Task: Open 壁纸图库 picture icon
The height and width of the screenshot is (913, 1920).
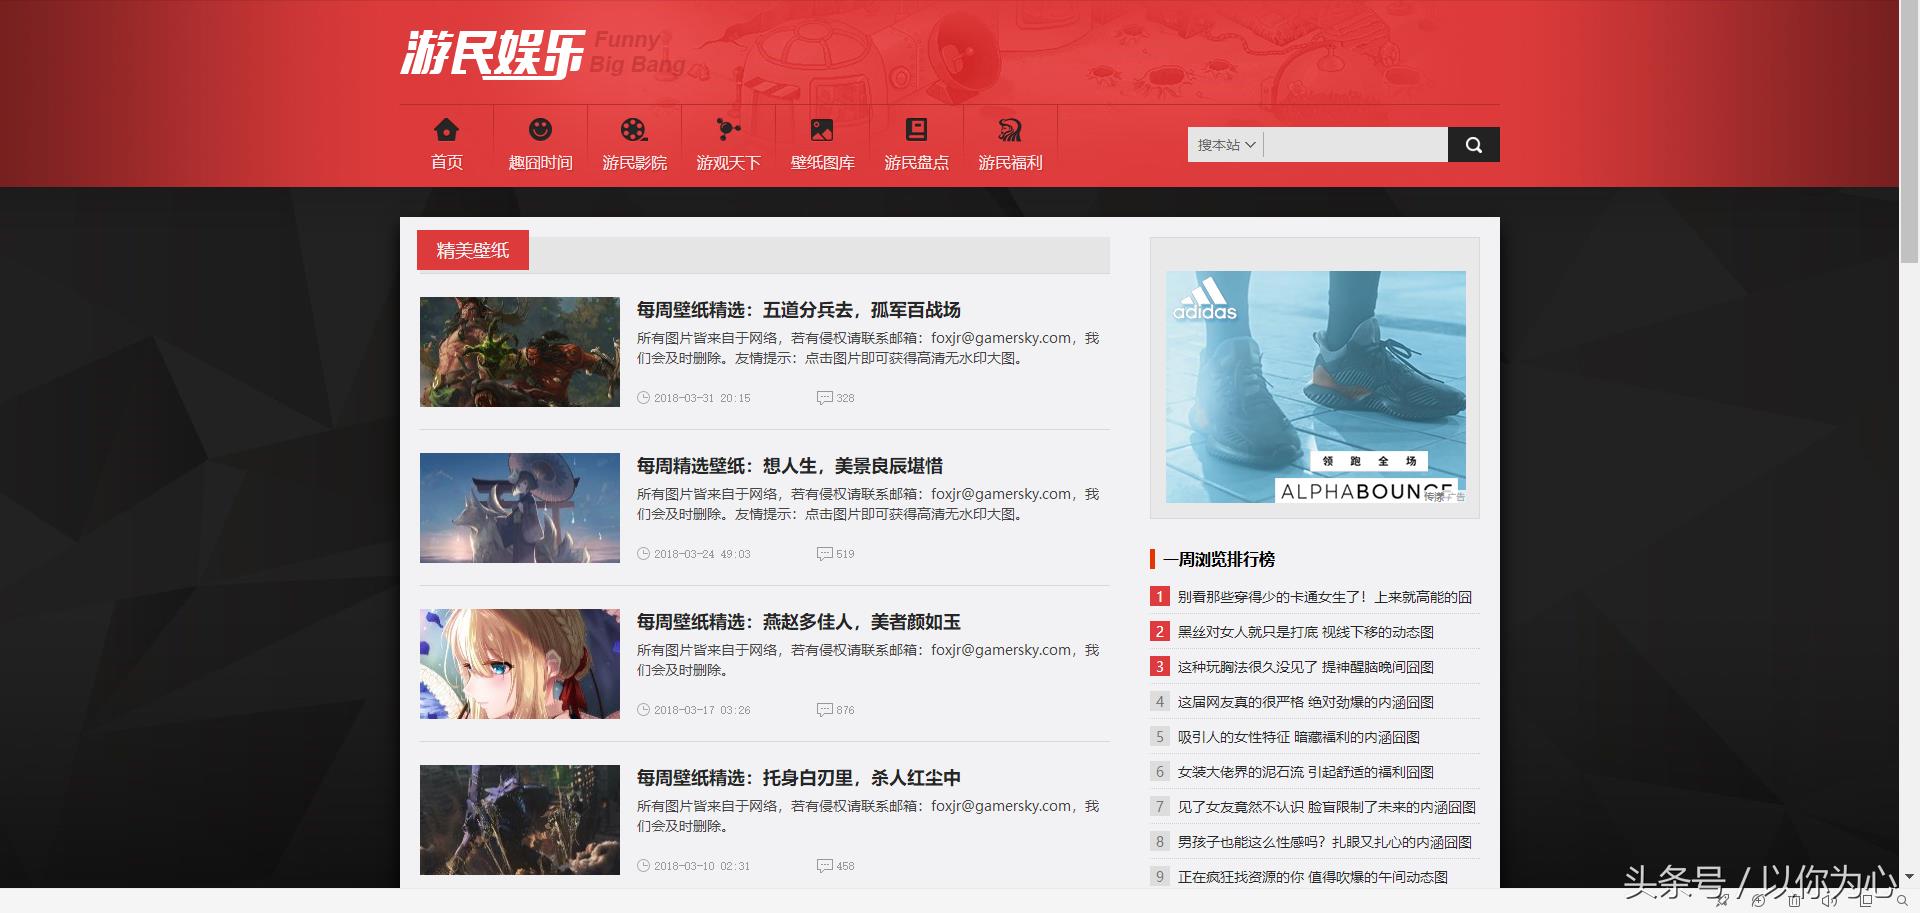Action: 822,130
